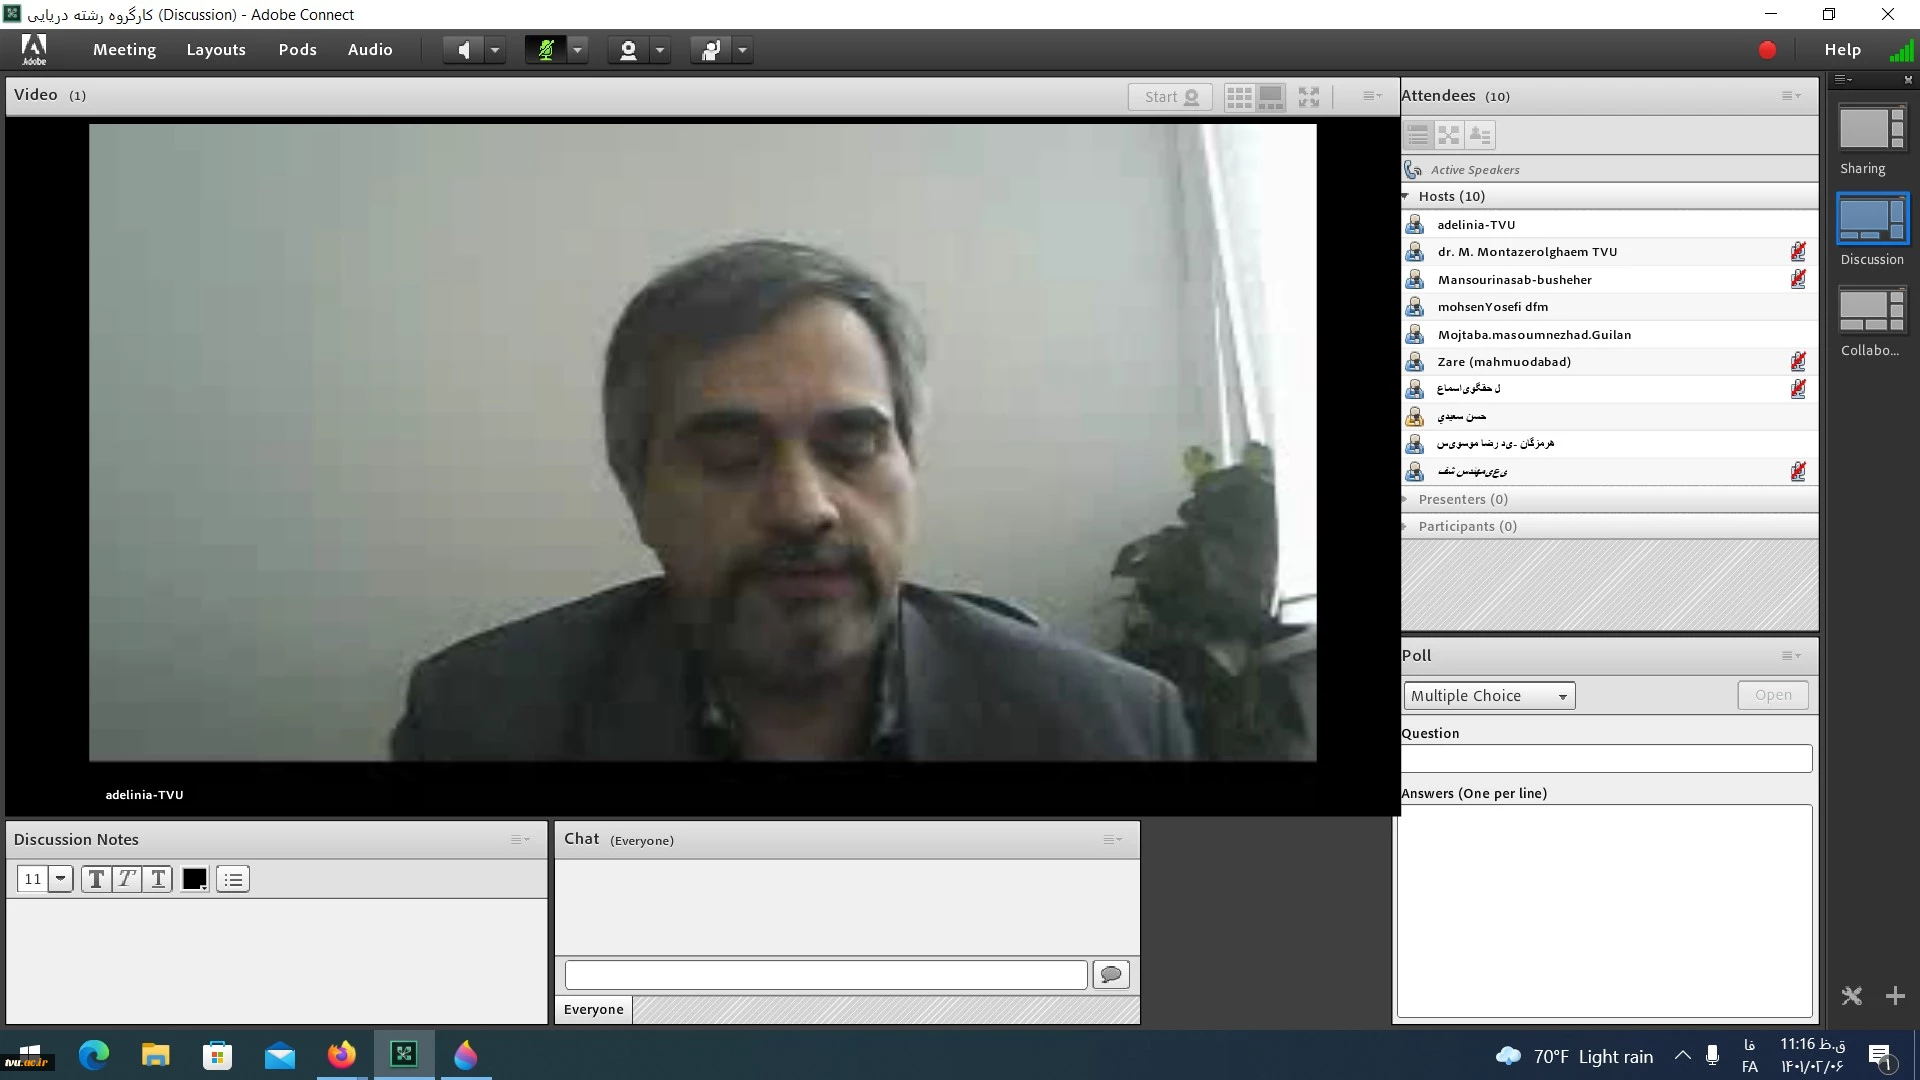
Task: Click the raise hand status icon
Action: (711, 50)
